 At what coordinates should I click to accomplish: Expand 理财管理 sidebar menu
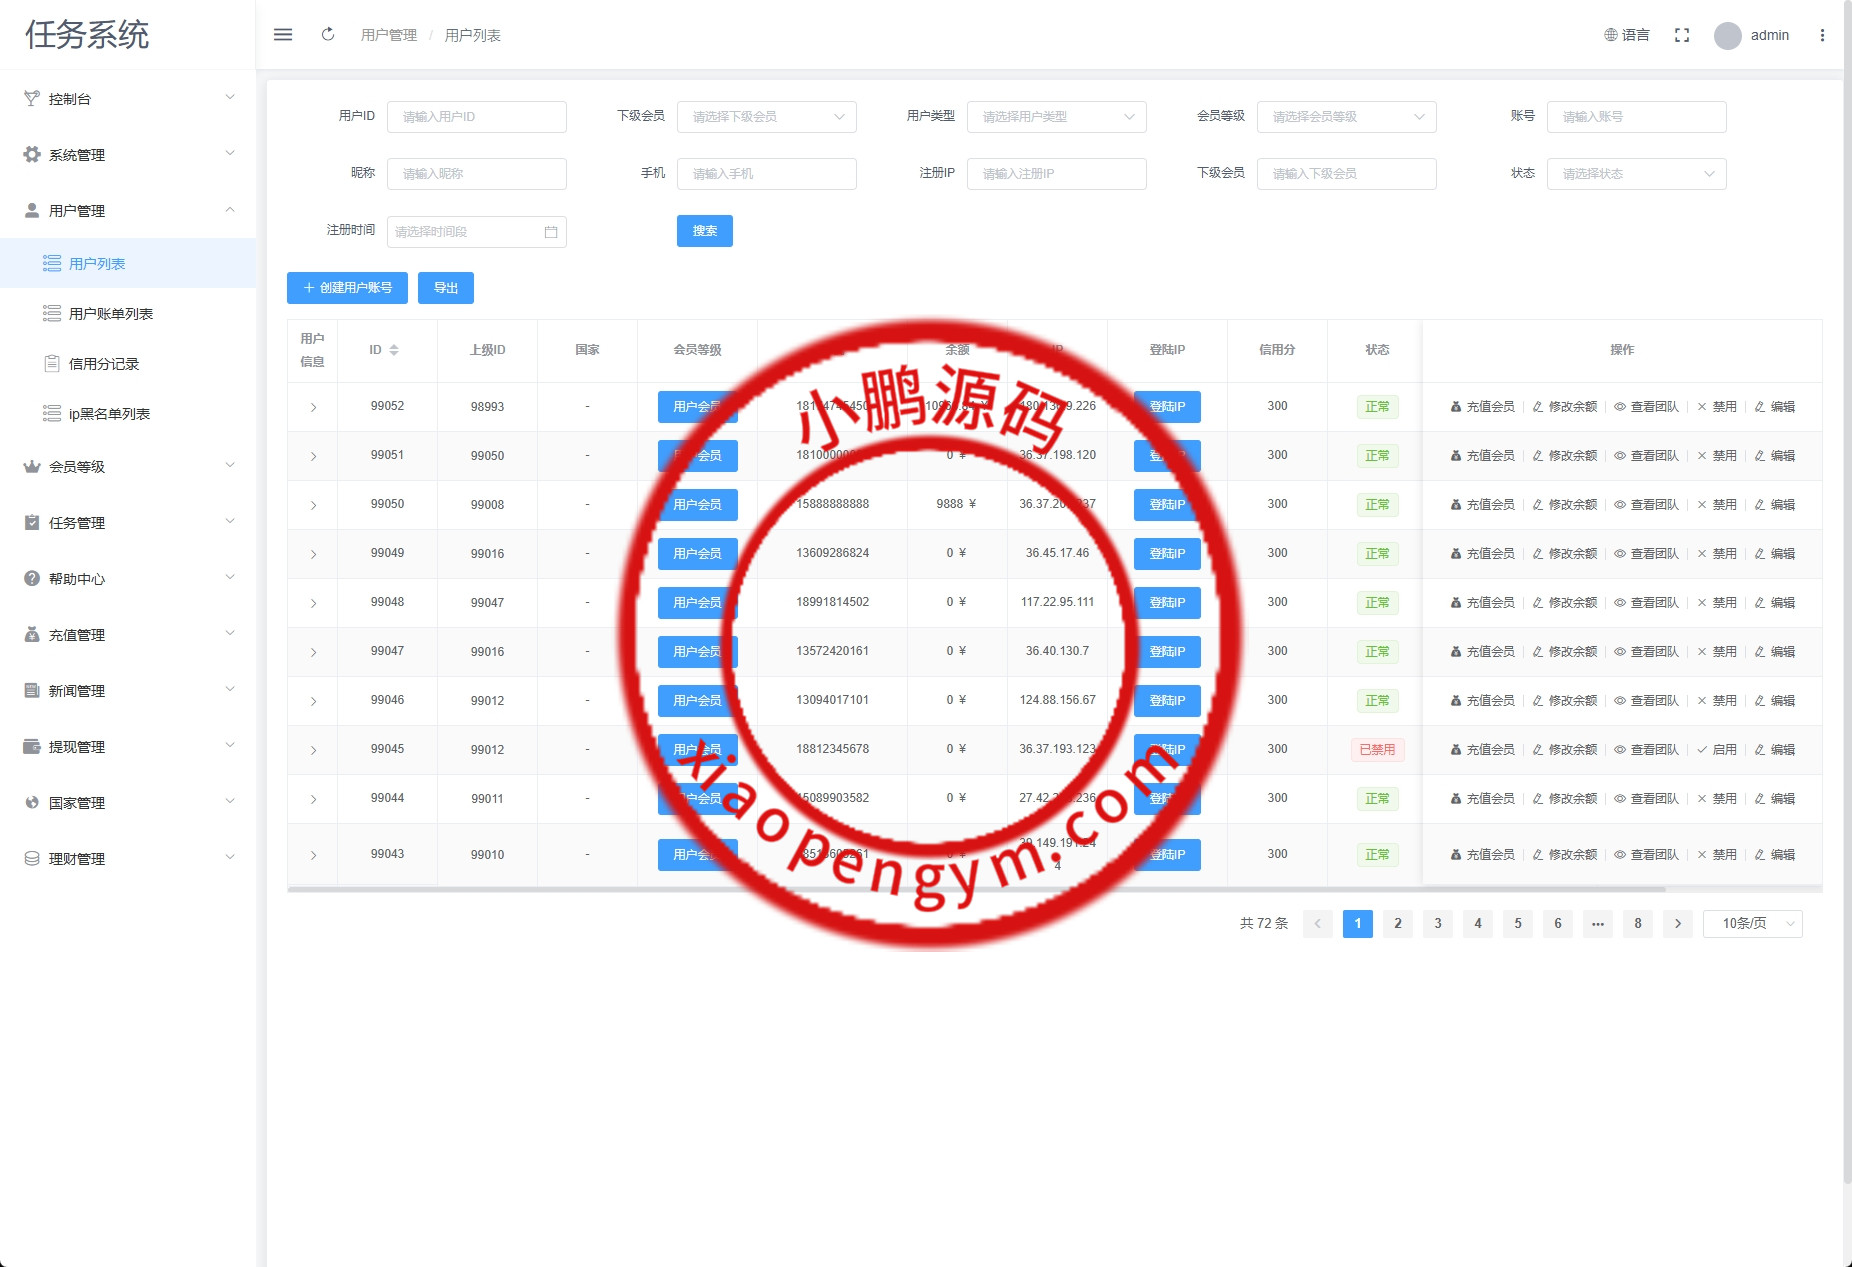click(x=128, y=858)
